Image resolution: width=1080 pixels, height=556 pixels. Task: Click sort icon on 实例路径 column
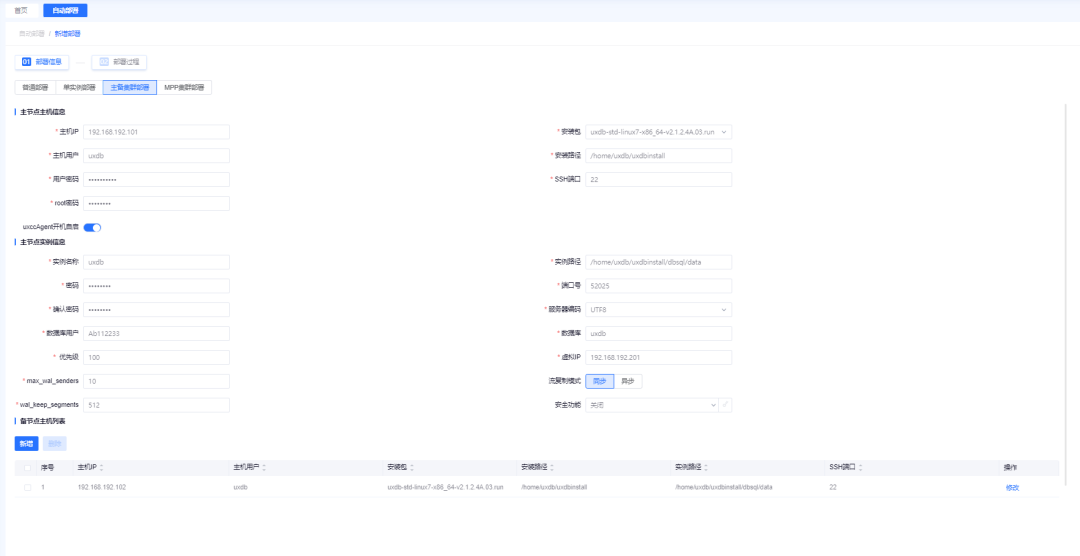click(x=705, y=467)
